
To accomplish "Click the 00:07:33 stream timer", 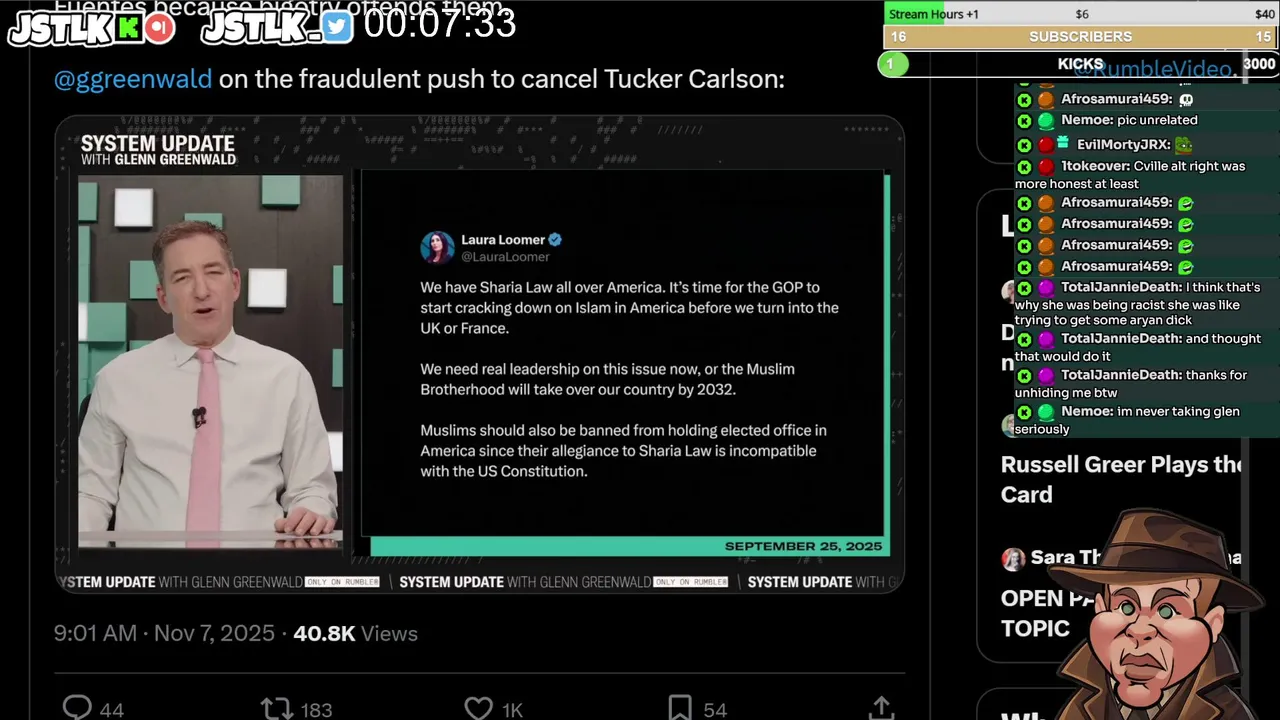I will pos(439,22).
